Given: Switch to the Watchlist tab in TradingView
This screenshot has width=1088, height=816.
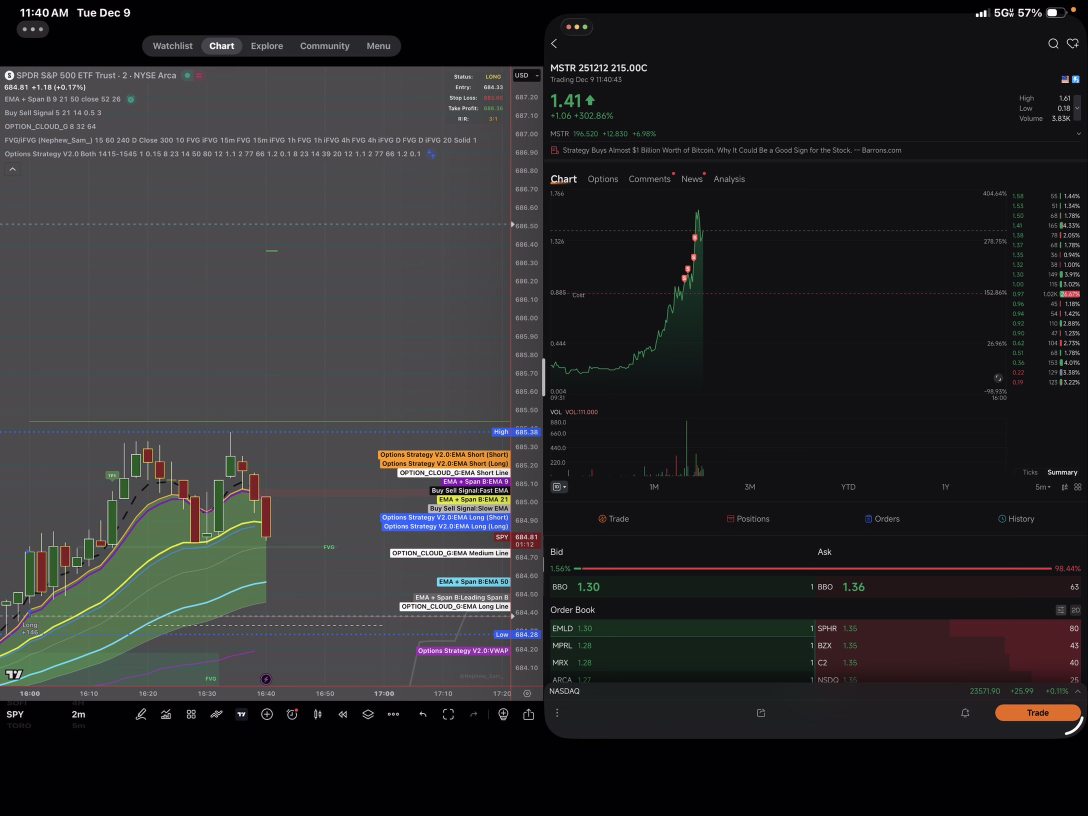Looking at the screenshot, I should click(172, 46).
